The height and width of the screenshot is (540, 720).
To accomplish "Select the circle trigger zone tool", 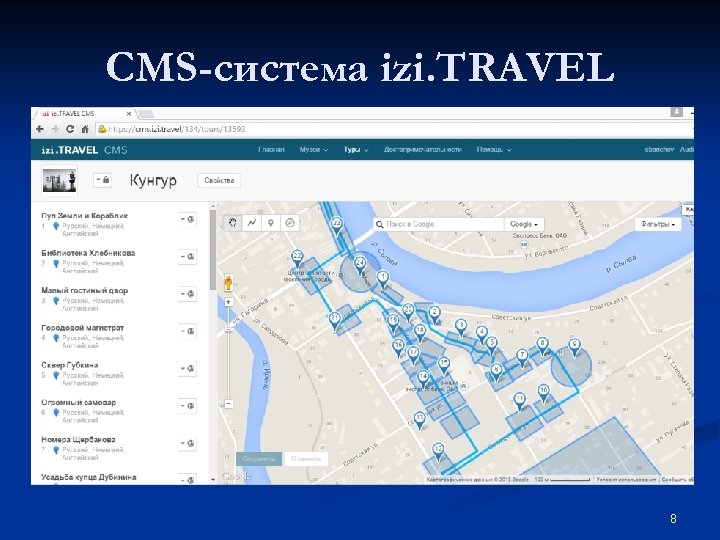I will pos(290,223).
